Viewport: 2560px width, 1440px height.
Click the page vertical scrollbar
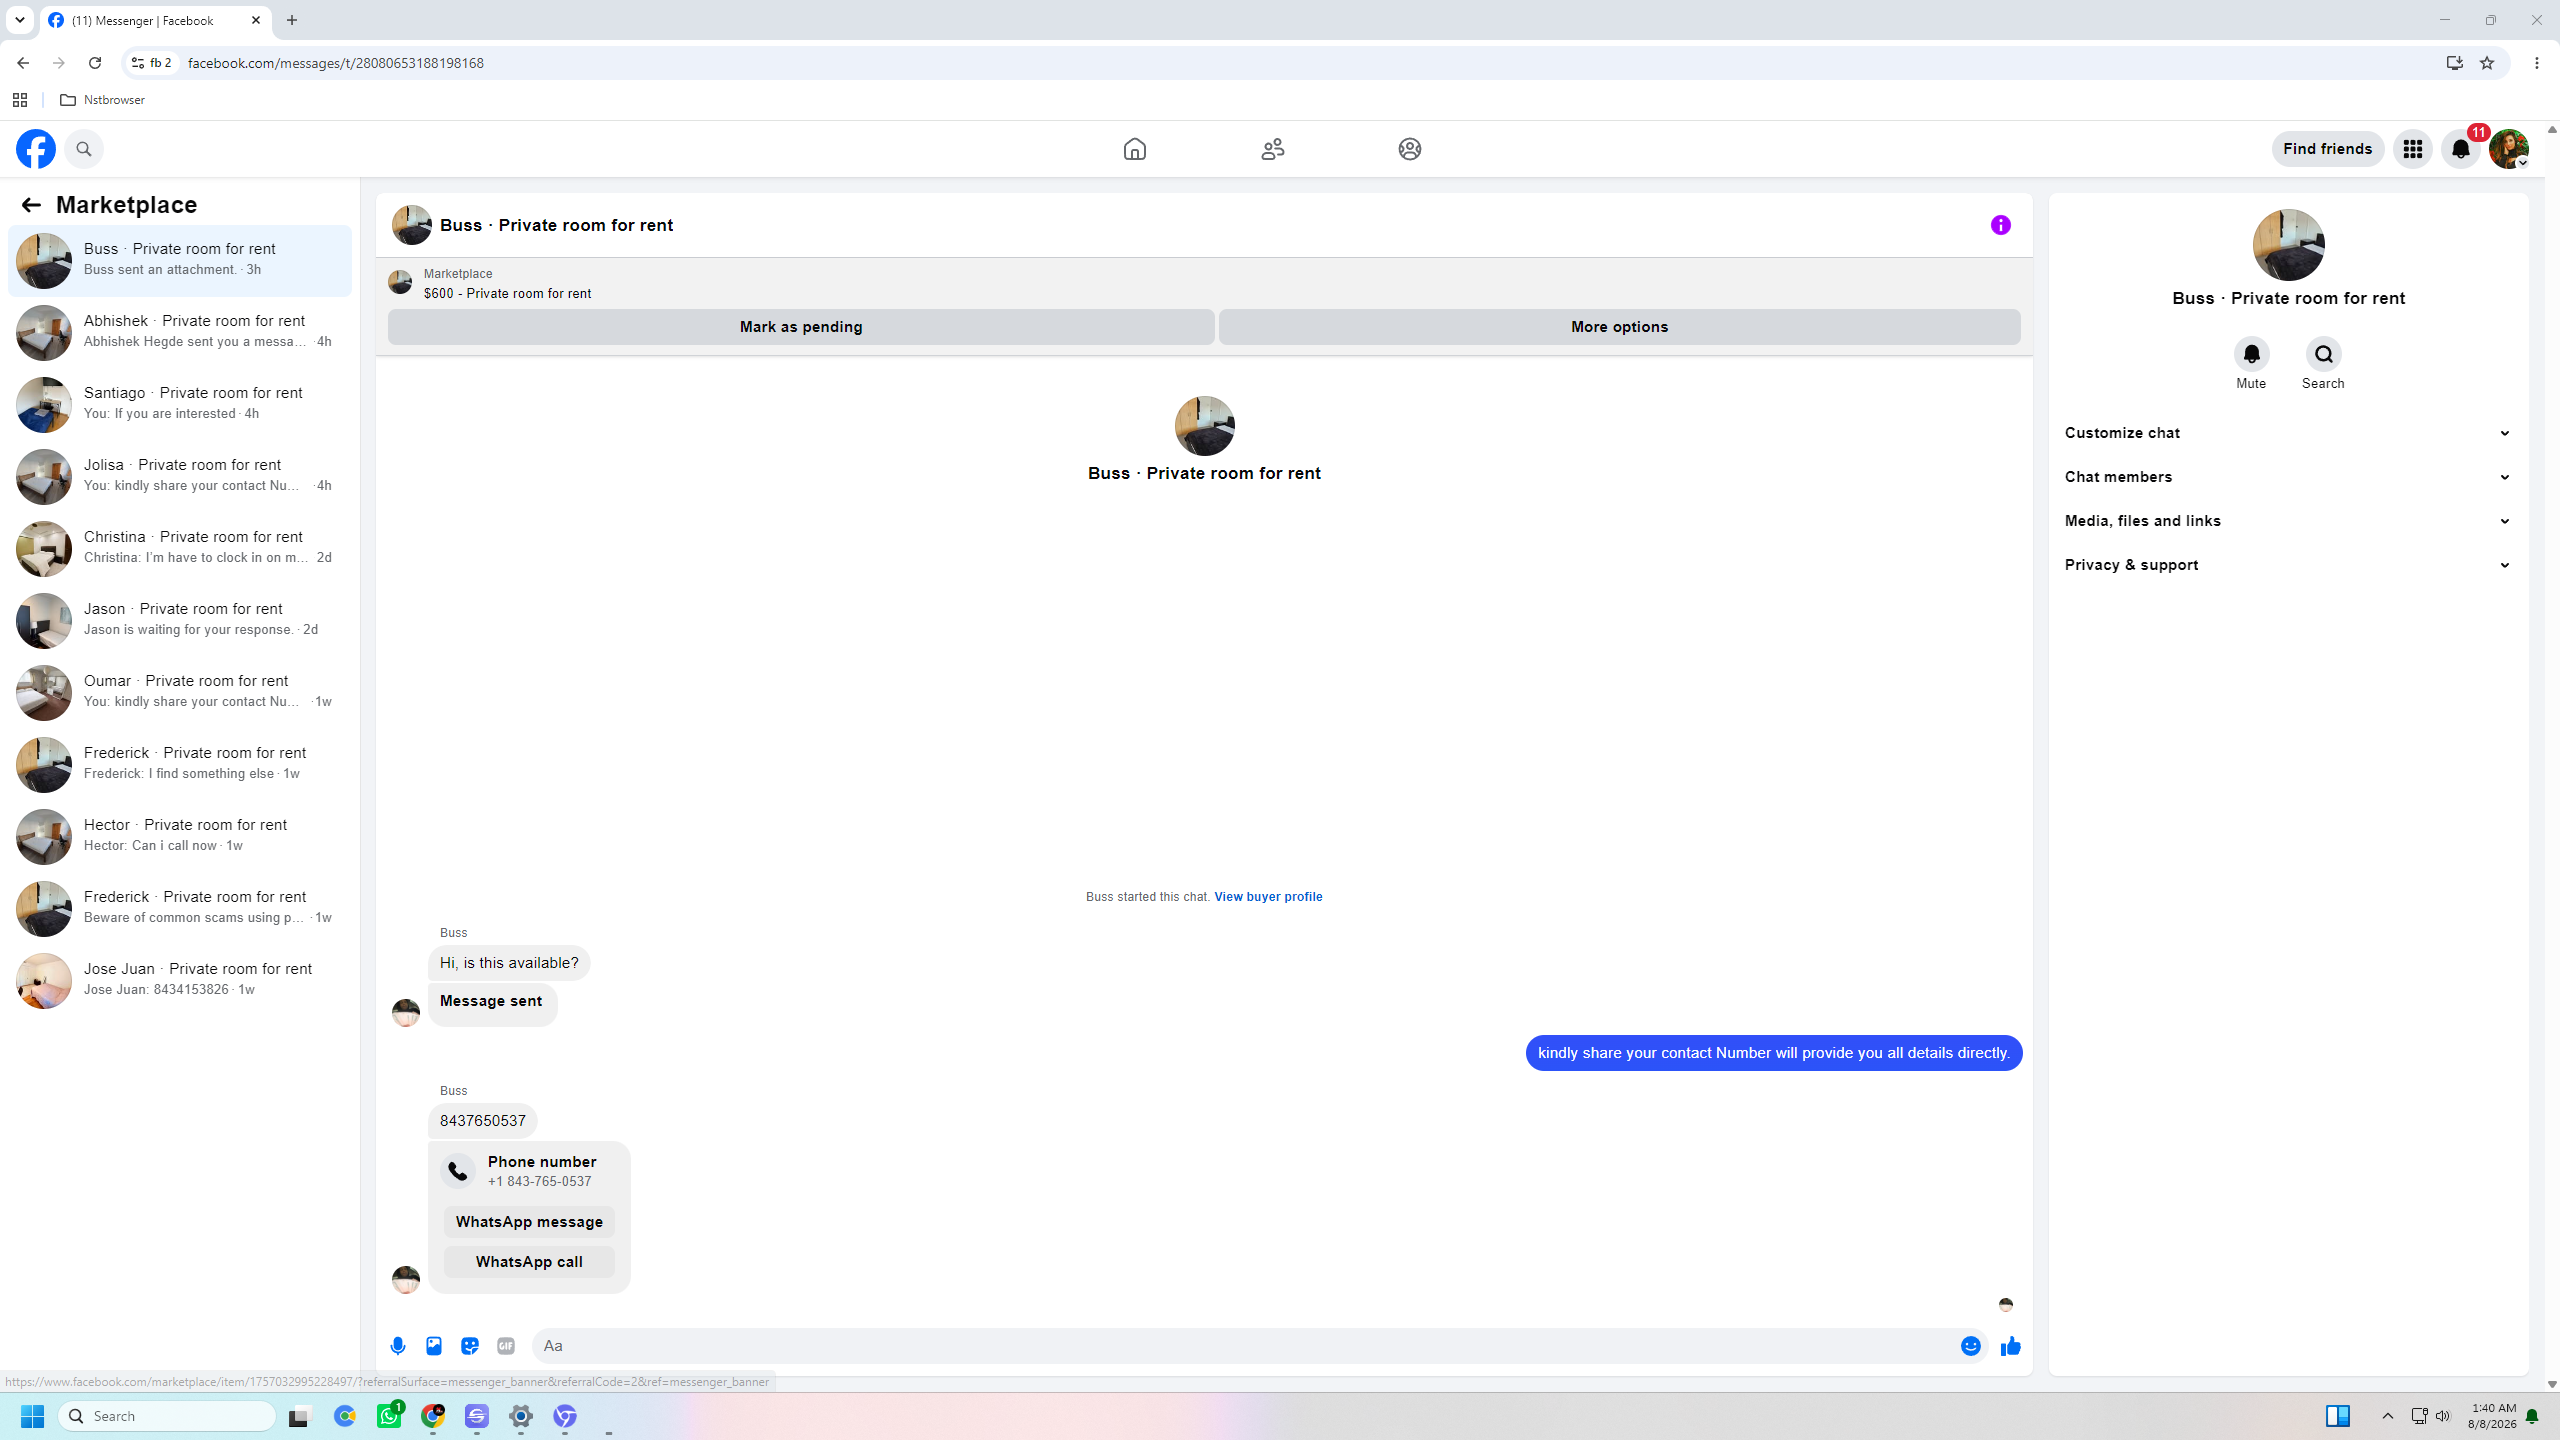pyautogui.click(x=2552, y=757)
